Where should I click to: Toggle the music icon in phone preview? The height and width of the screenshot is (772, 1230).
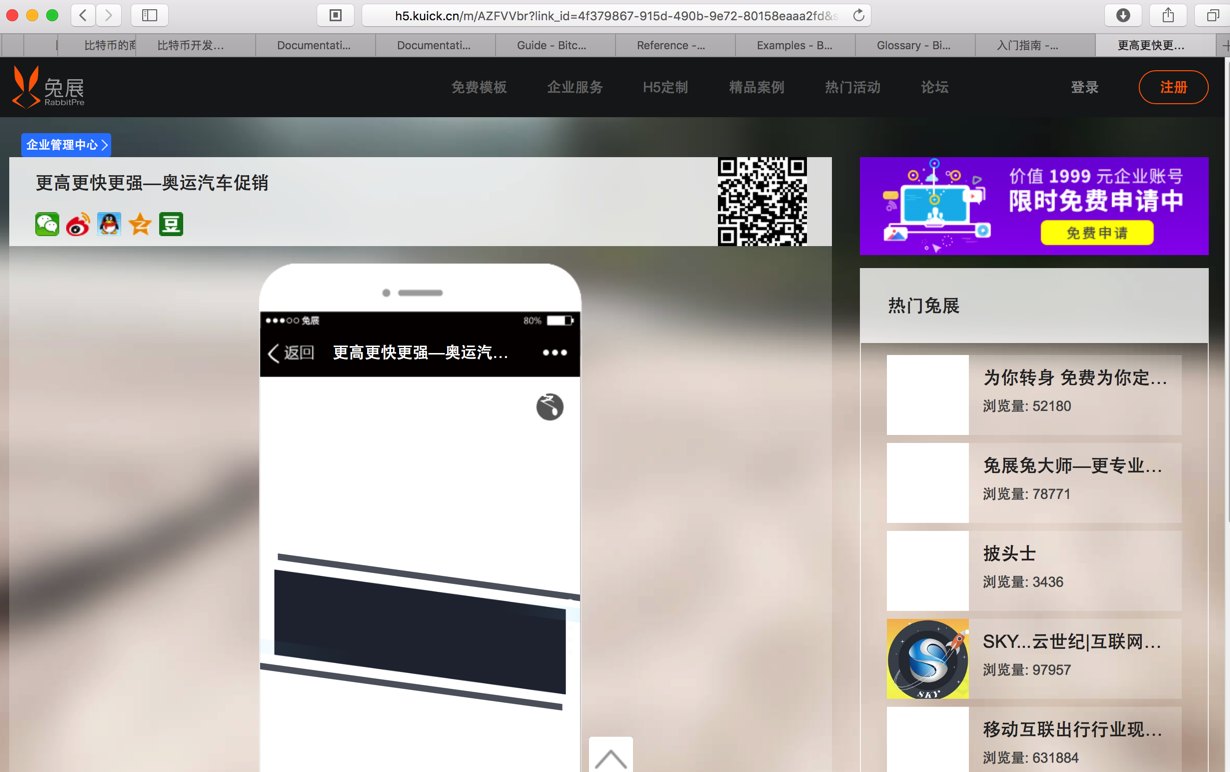click(x=550, y=407)
